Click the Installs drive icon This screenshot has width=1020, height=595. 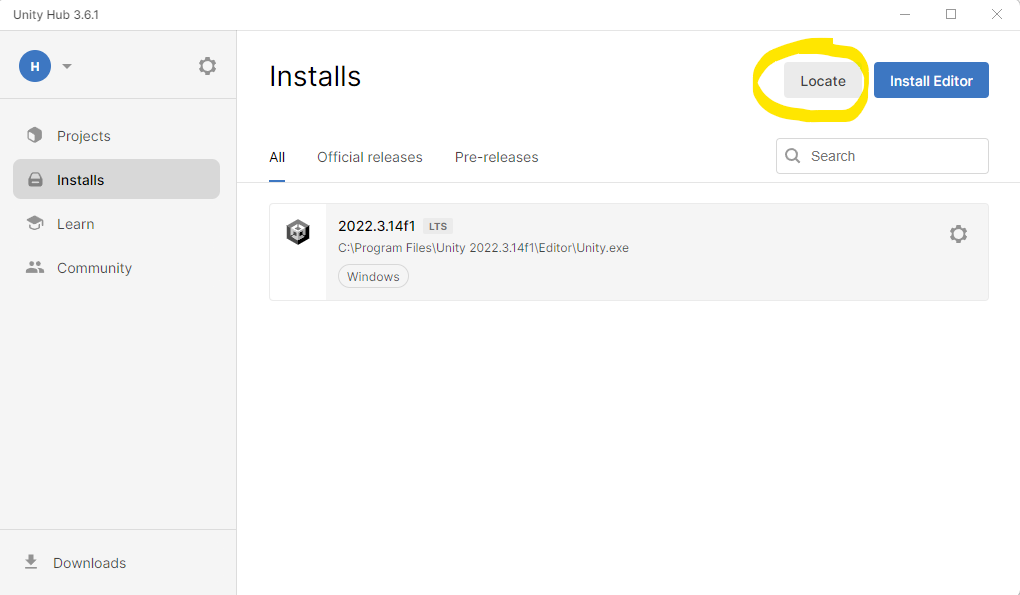[35, 179]
